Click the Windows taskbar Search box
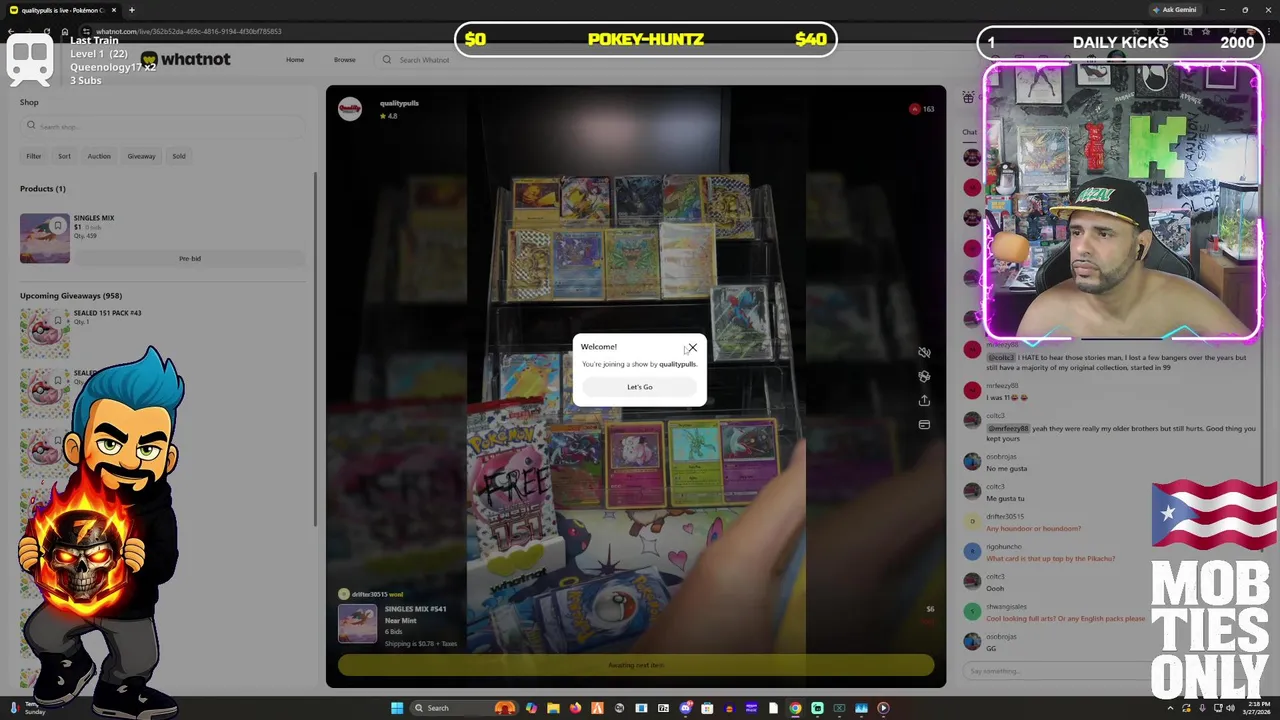 pos(464,708)
